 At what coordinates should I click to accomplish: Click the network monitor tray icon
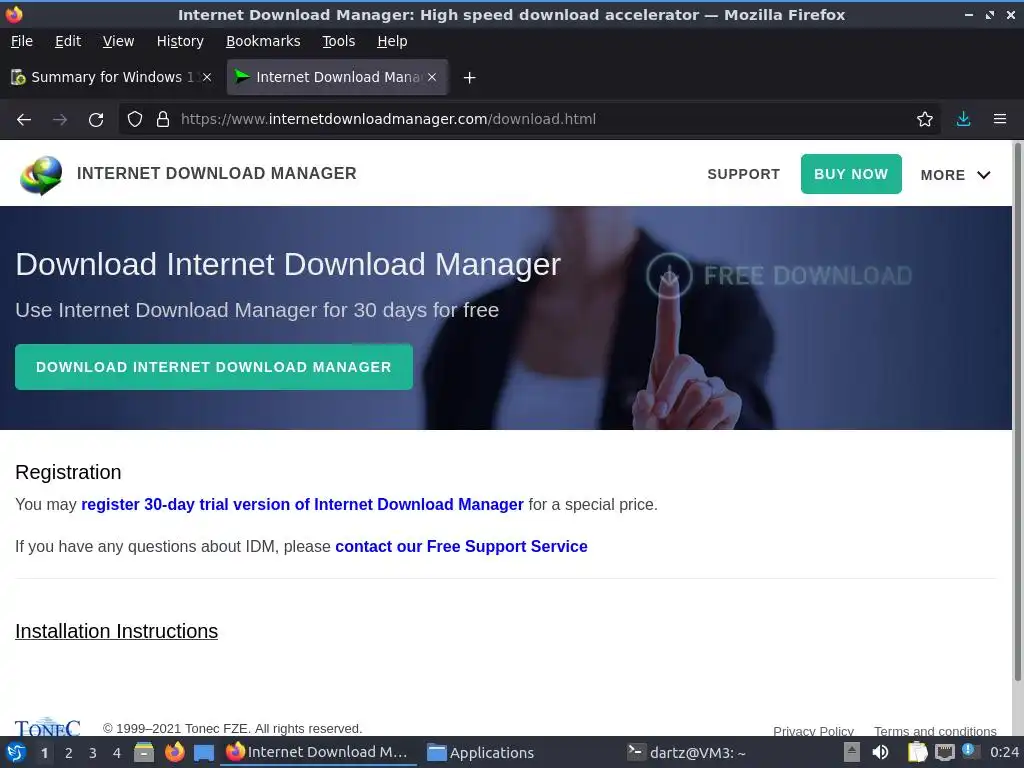point(944,753)
